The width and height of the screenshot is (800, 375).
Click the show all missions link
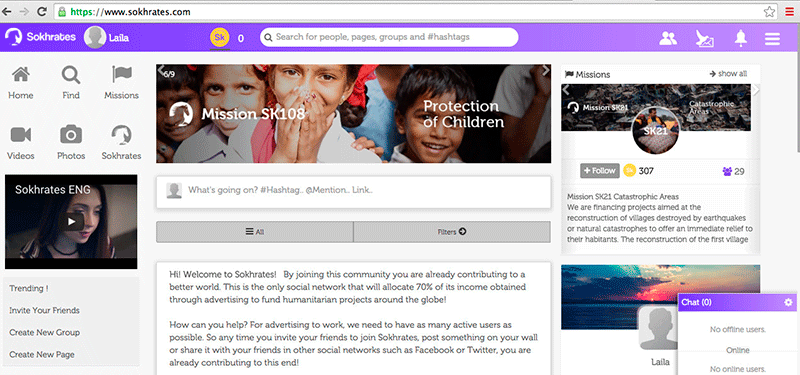coord(728,74)
